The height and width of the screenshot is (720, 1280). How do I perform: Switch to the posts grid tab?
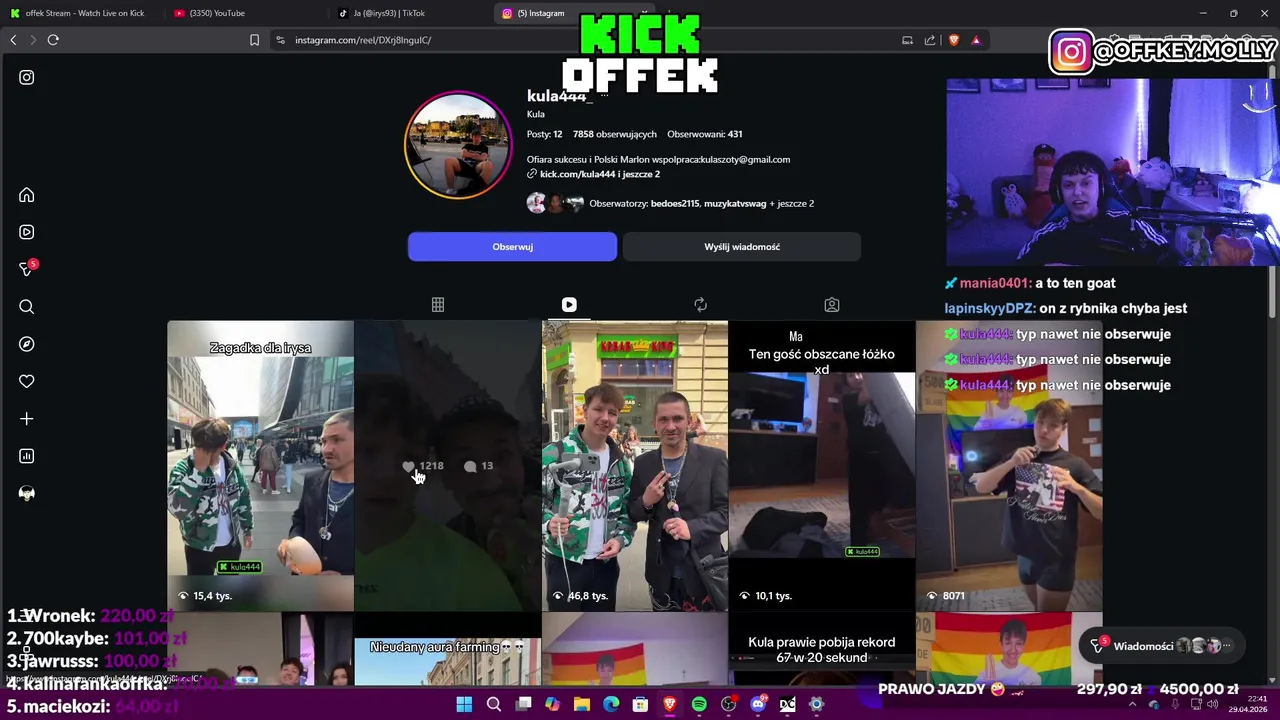click(x=438, y=304)
